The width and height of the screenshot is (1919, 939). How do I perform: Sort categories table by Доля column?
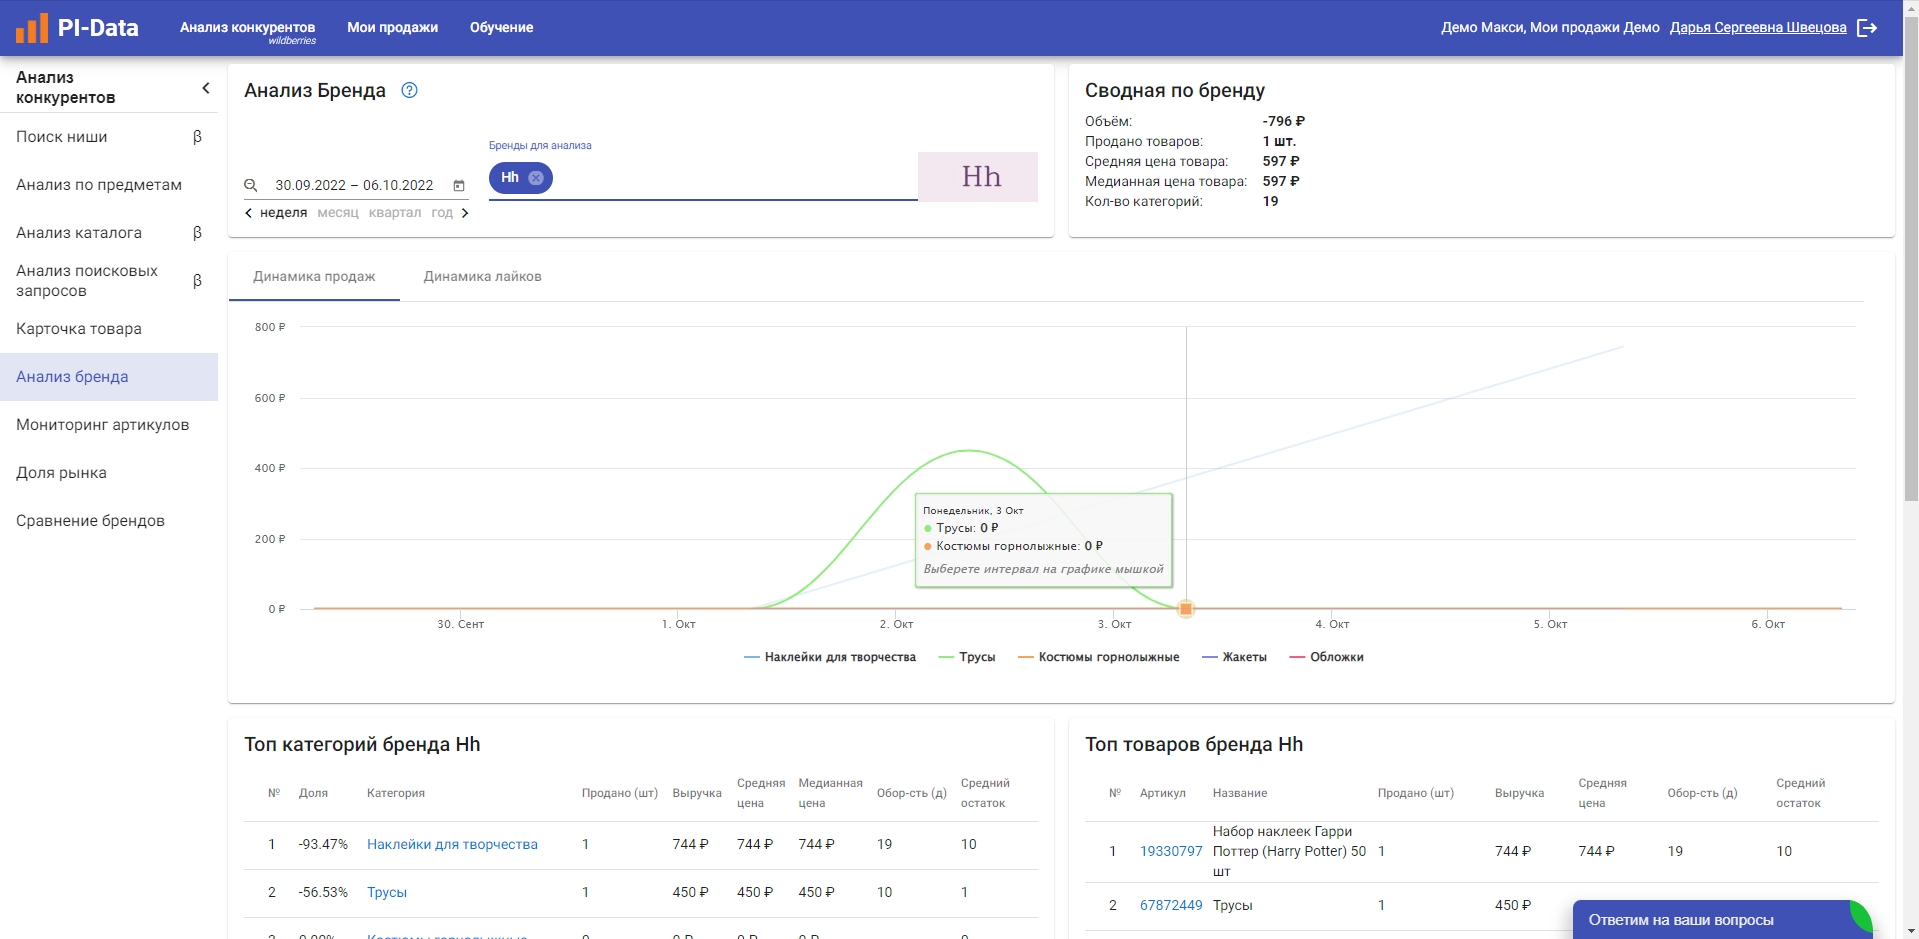[313, 793]
